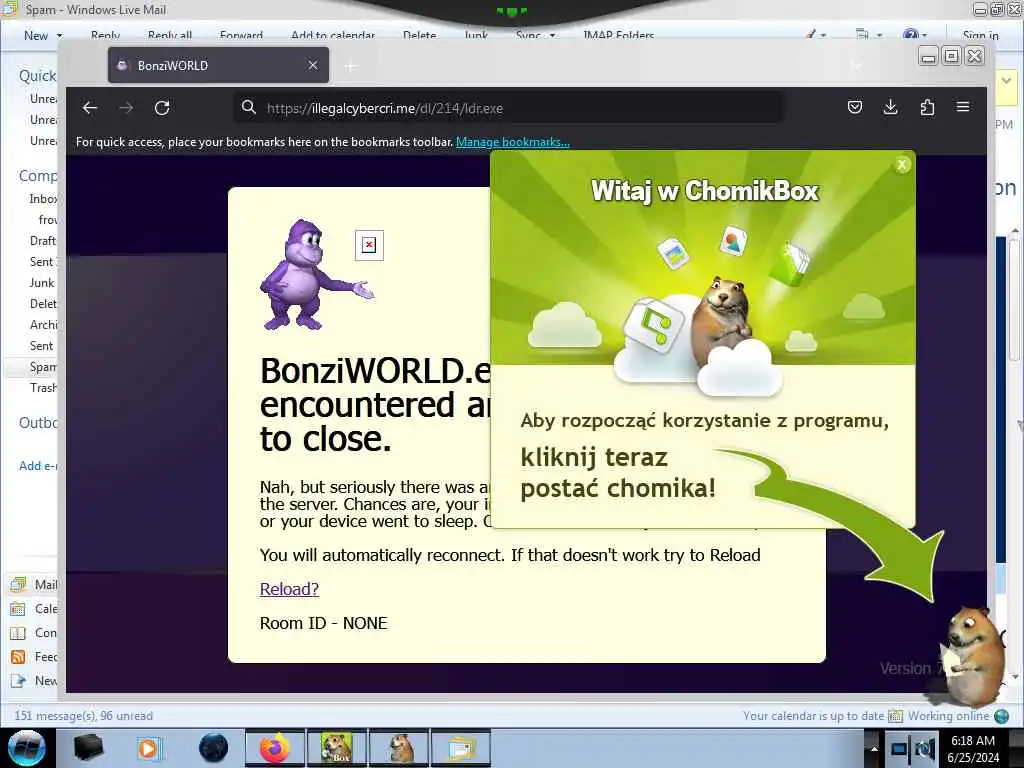Click Junk in Live Mail toolbar

tap(476, 35)
